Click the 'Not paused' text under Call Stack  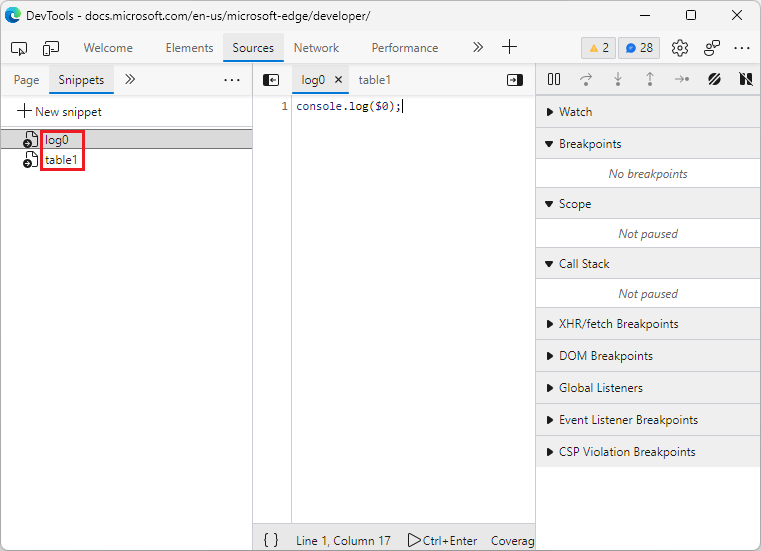648,294
